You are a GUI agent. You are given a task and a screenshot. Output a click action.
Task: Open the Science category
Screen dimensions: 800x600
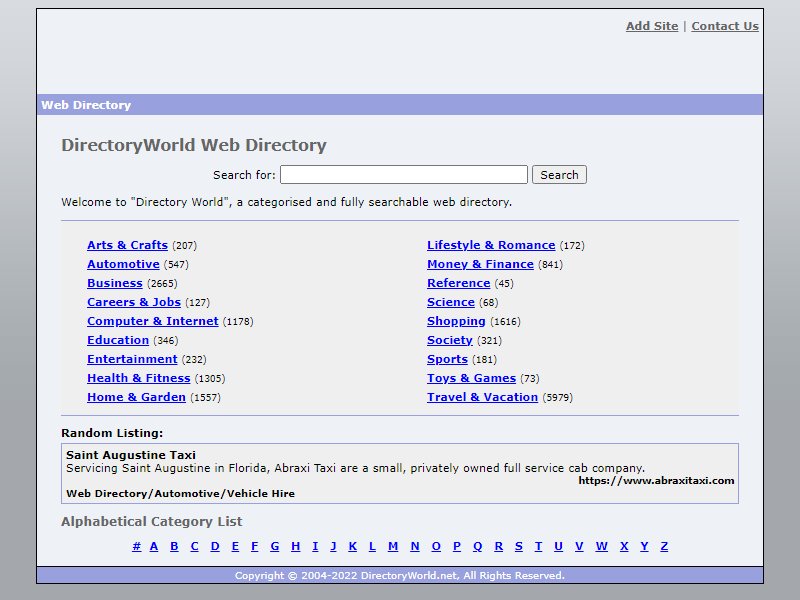tap(451, 302)
